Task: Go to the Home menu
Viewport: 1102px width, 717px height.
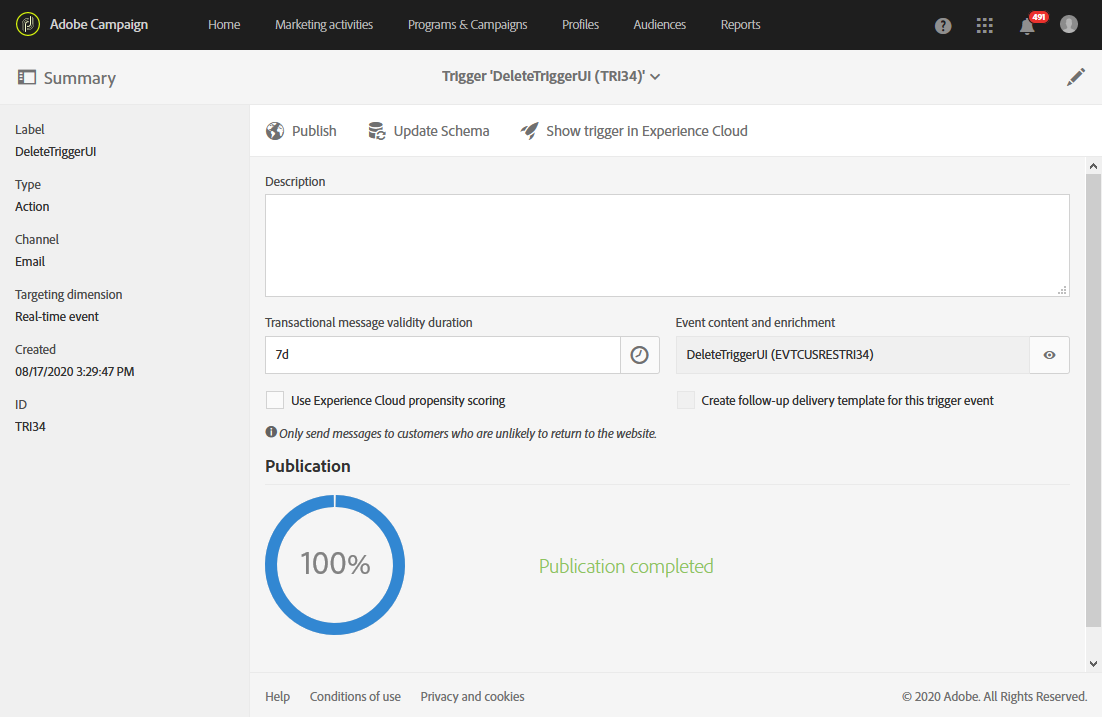Action: click(x=224, y=25)
